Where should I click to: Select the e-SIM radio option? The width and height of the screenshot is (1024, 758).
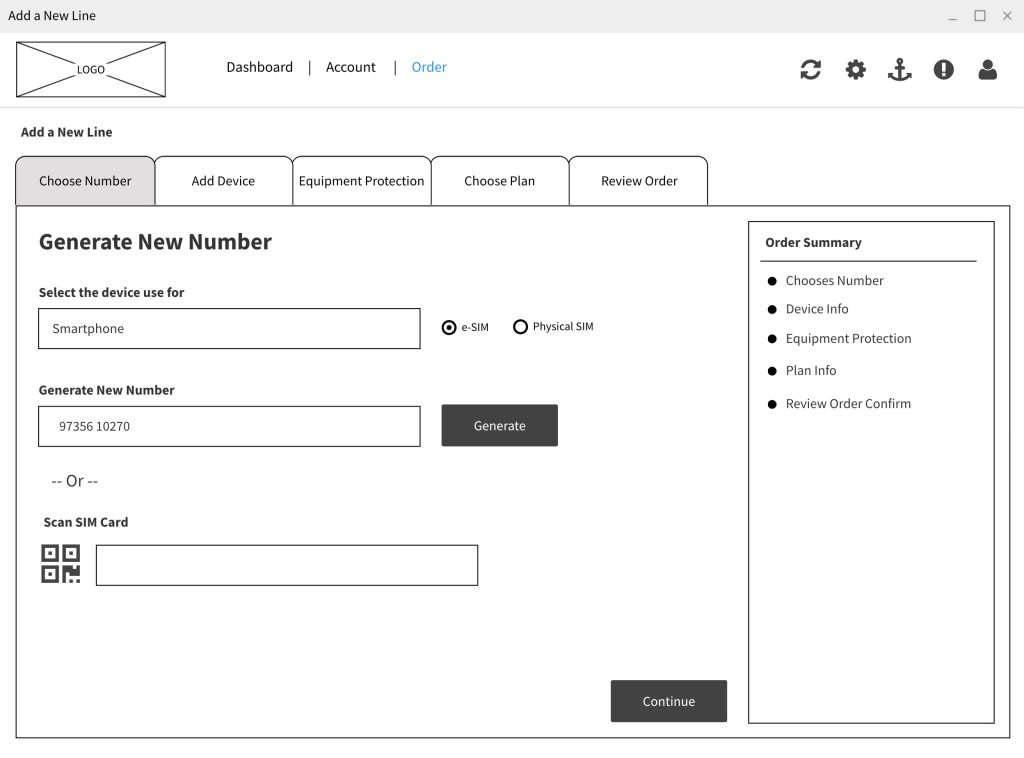[449, 327]
